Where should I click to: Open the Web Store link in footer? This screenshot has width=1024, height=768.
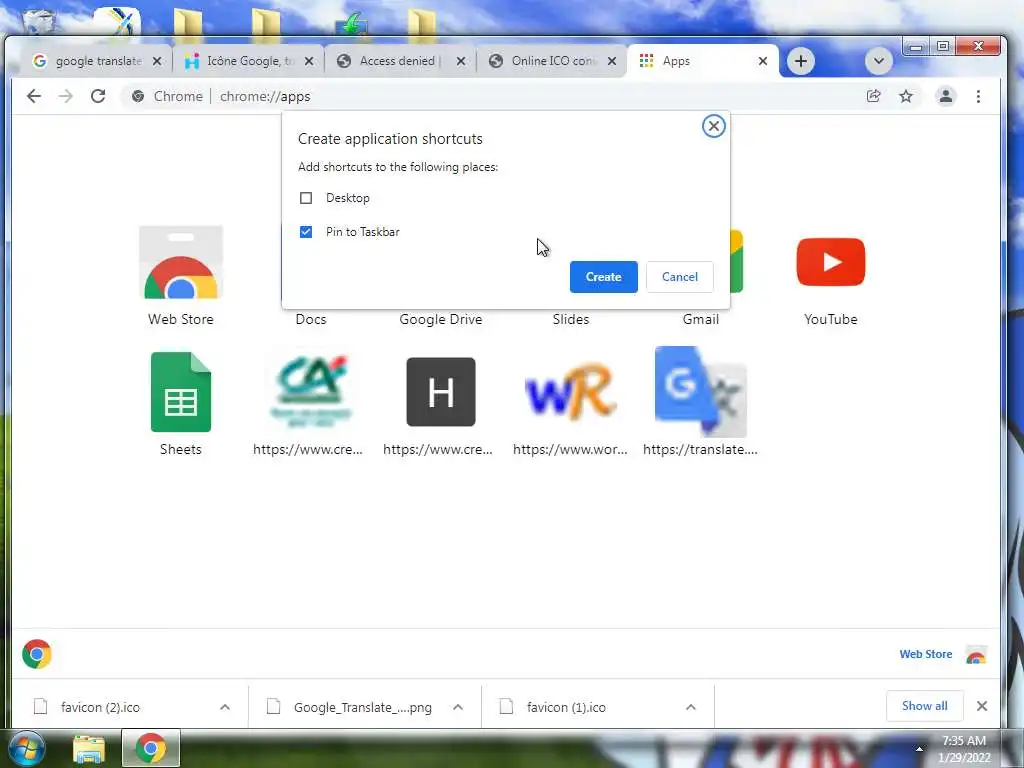coord(925,654)
